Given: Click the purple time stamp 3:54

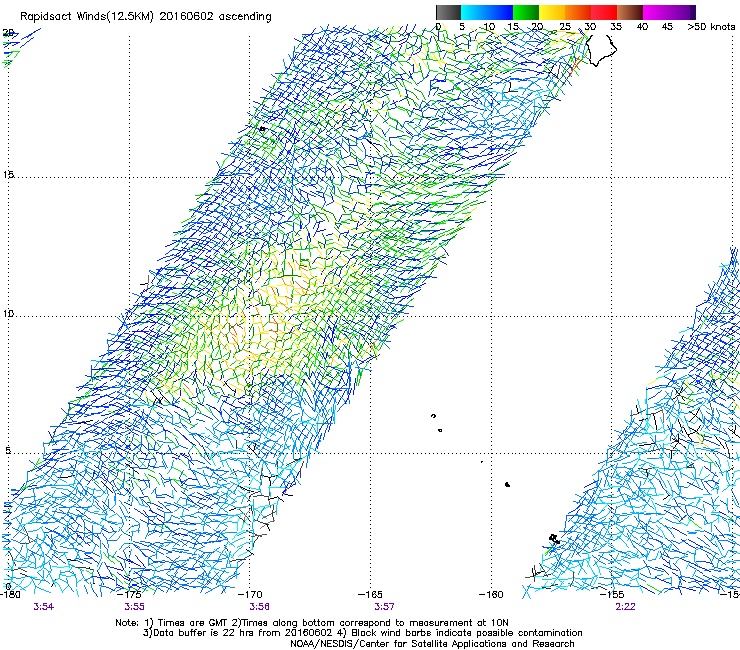Looking at the screenshot, I should [x=43, y=607].
